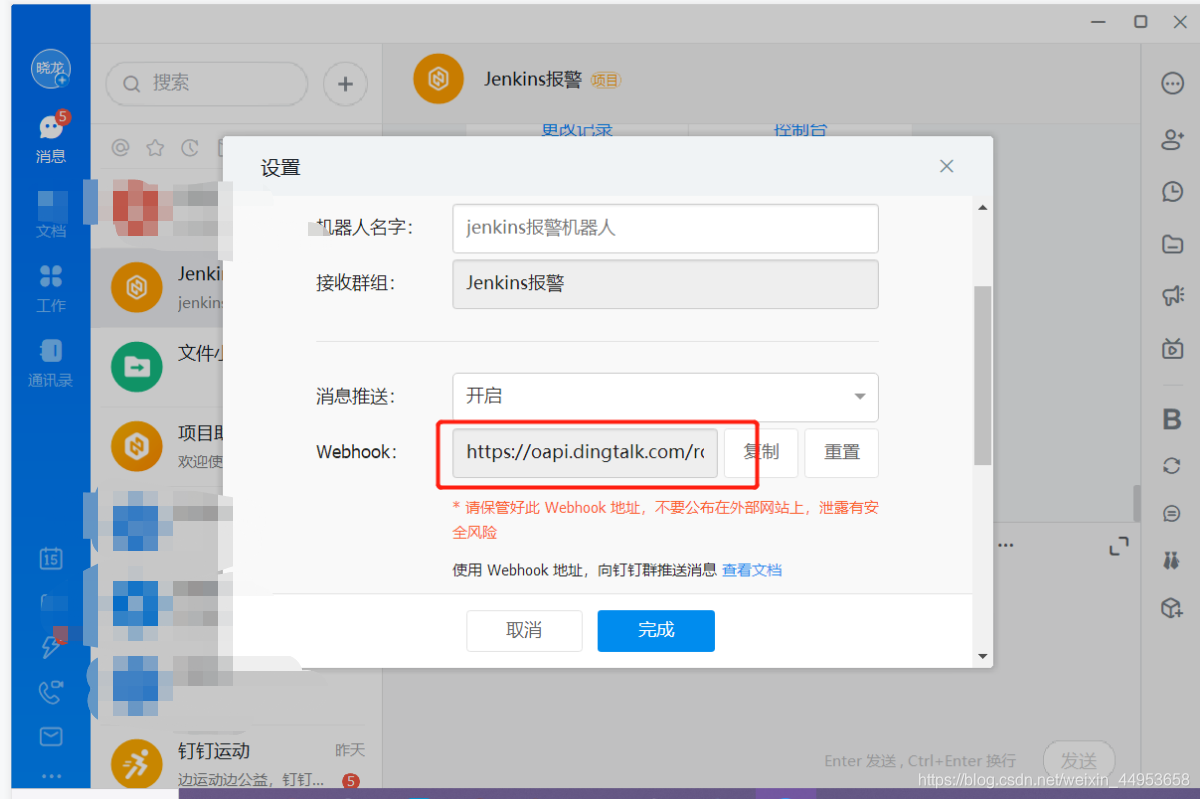Click the circular sync arrows icon
1200x799 pixels.
point(1173,466)
